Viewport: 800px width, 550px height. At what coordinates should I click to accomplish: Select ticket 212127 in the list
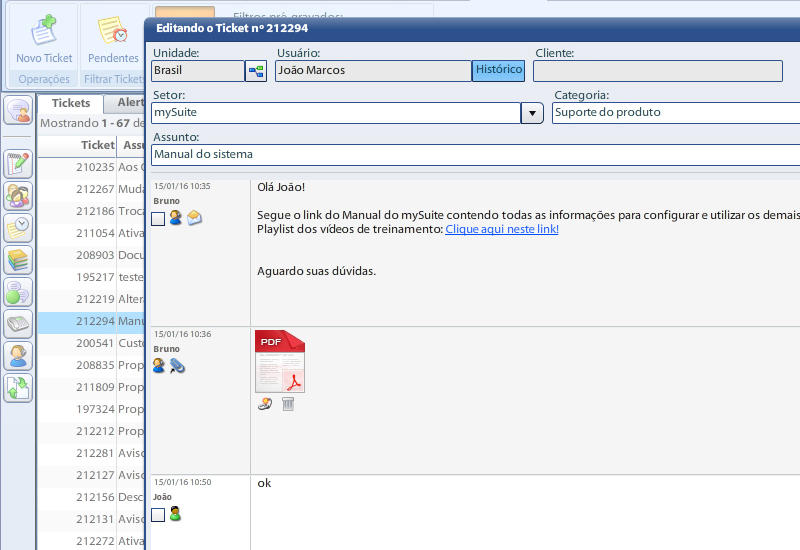pos(92,475)
